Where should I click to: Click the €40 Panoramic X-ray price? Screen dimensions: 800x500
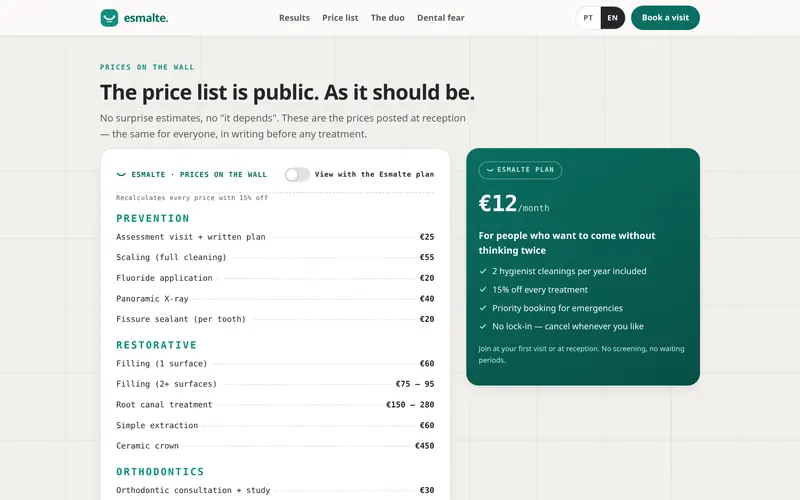427,298
